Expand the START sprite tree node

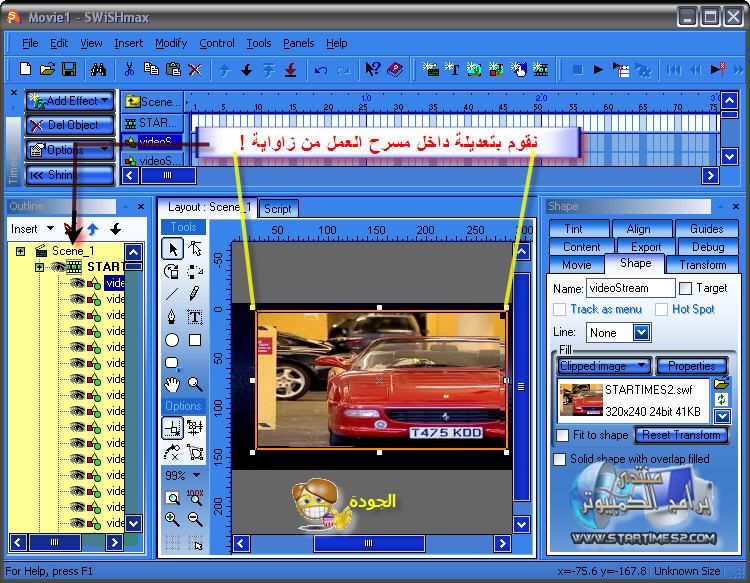40,267
